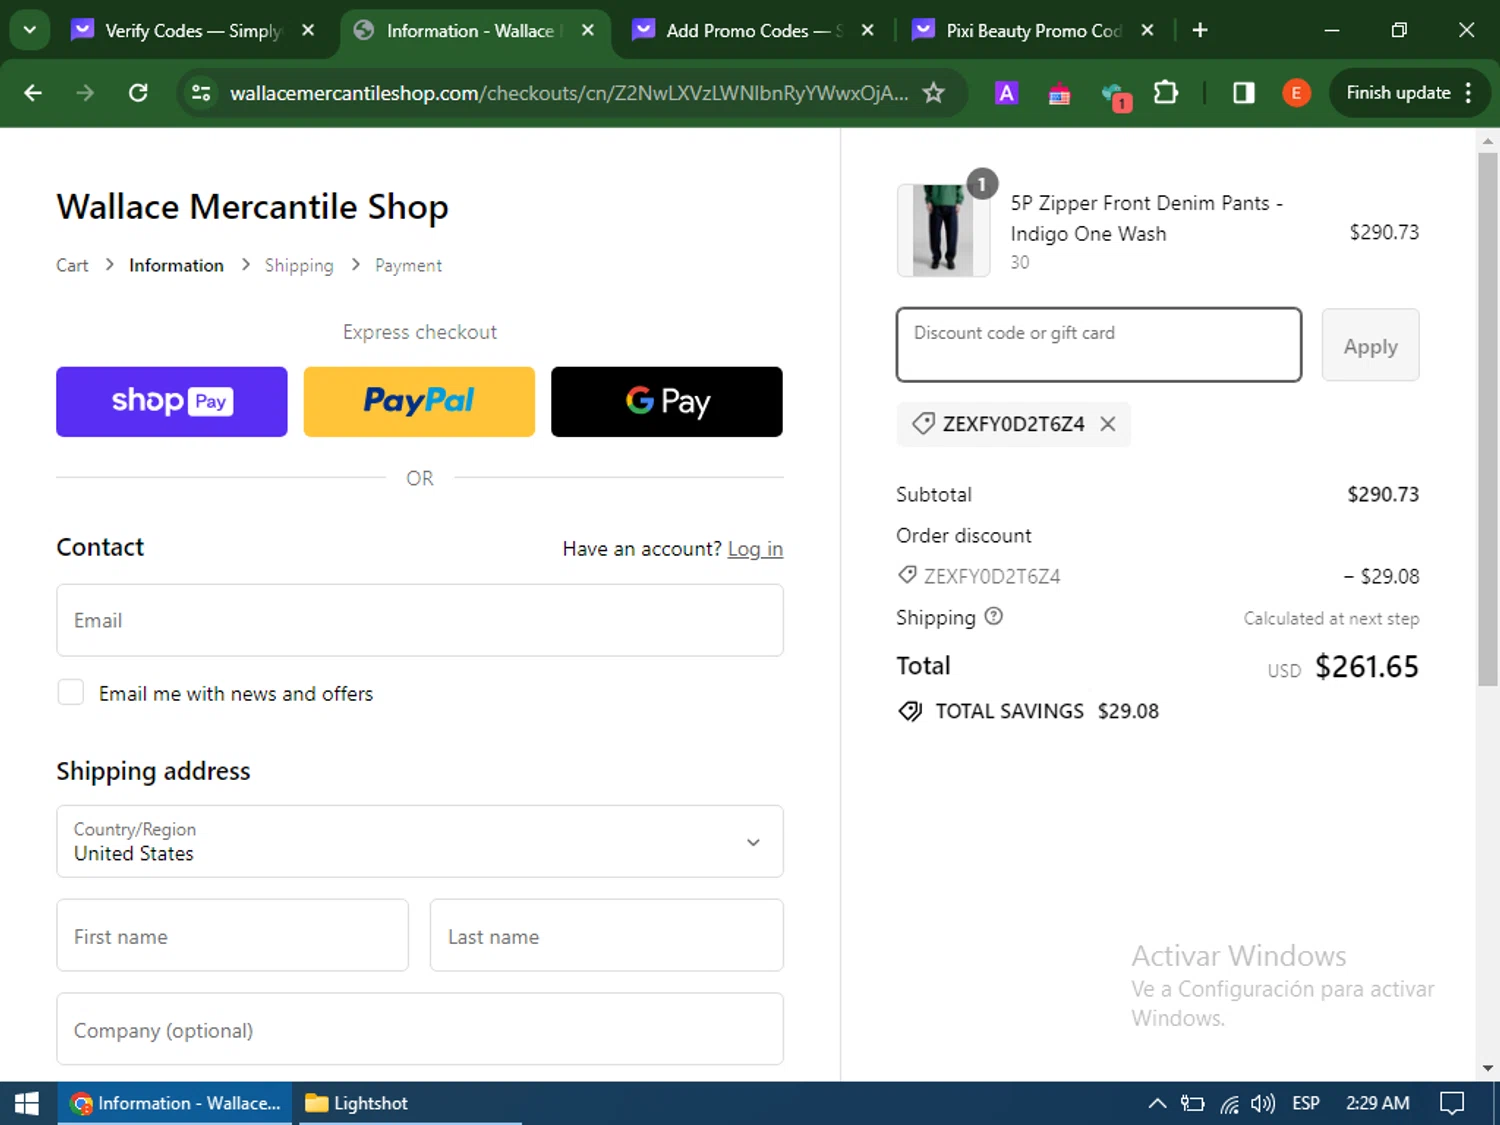Toggle the browser side panel
Viewport: 1500px width, 1125px height.
click(x=1243, y=93)
